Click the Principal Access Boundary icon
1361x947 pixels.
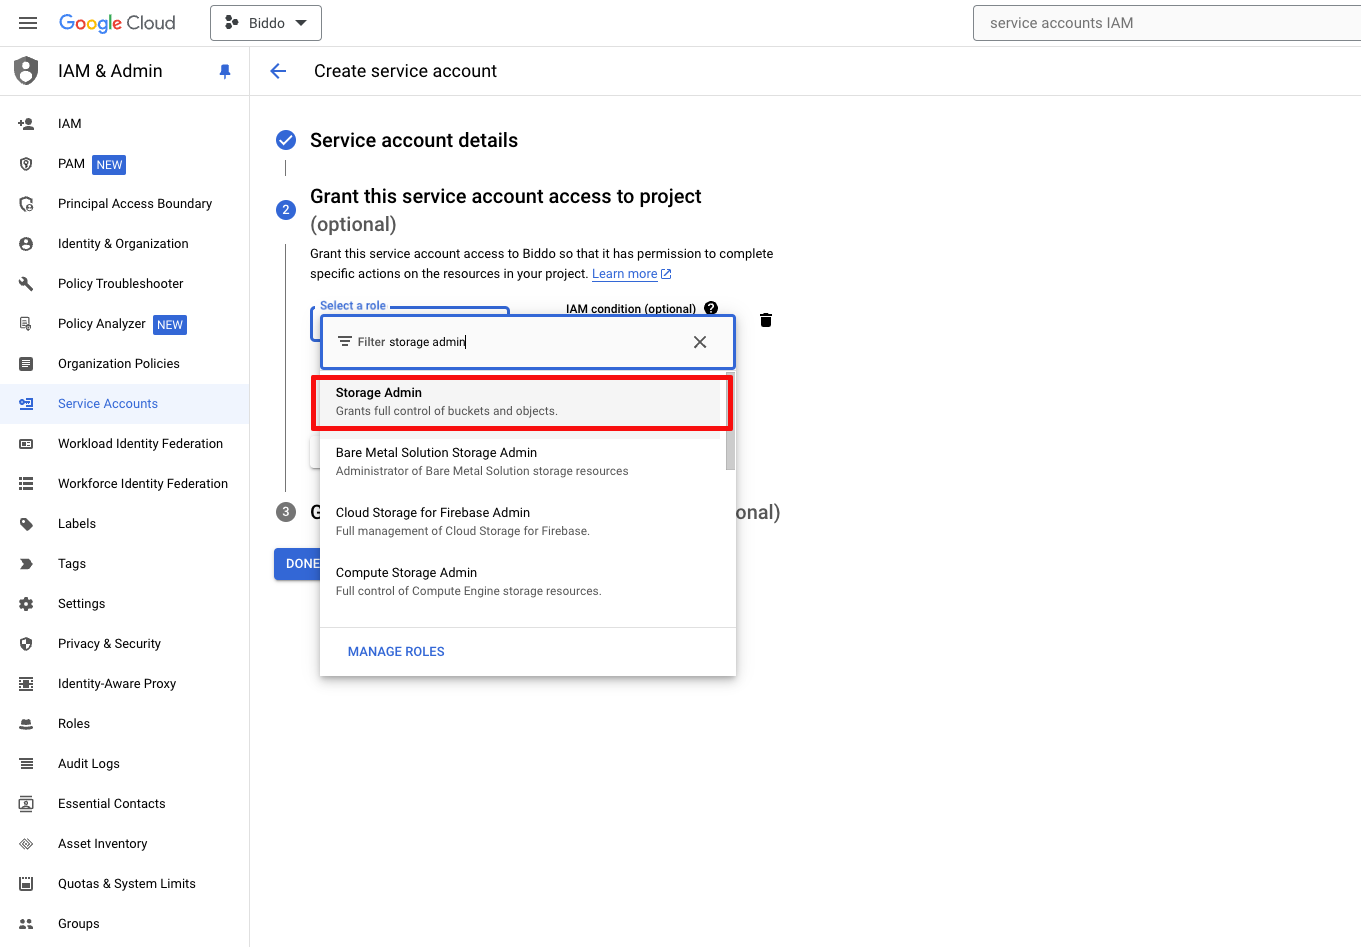(26, 204)
